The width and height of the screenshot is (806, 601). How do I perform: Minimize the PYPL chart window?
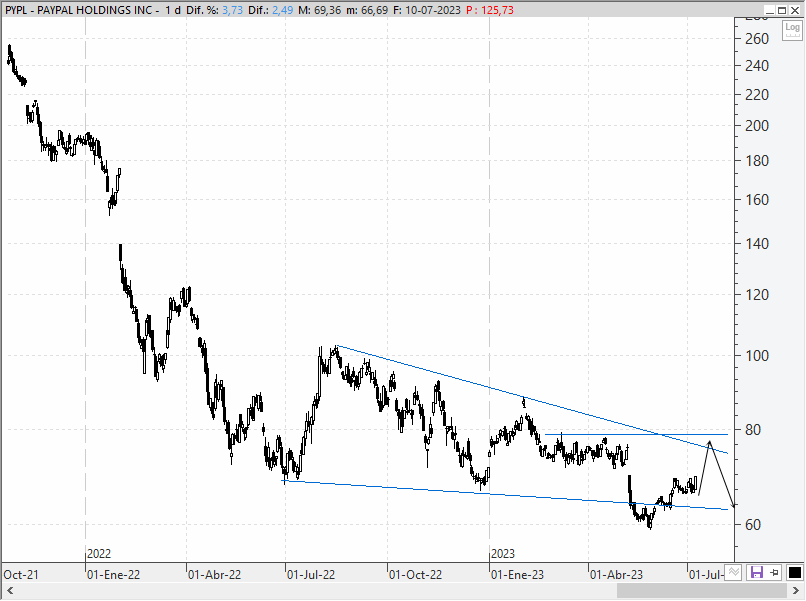[x=770, y=10]
